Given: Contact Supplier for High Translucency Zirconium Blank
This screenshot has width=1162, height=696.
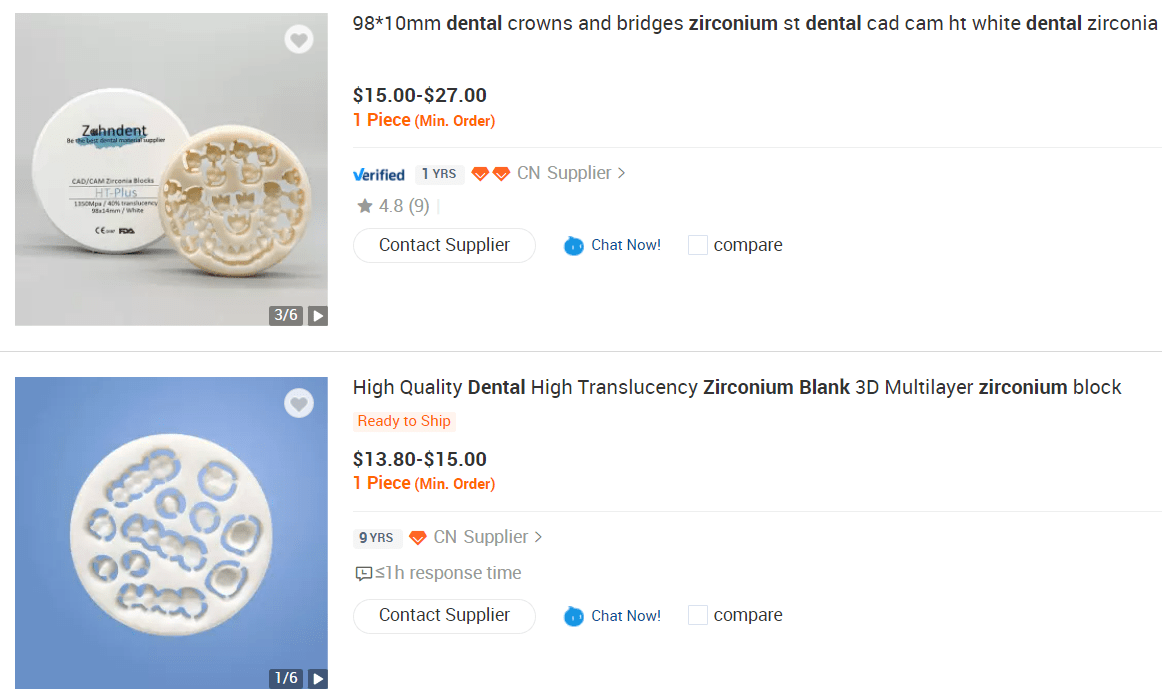Looking at the screenshot, I should coord(444,615).
